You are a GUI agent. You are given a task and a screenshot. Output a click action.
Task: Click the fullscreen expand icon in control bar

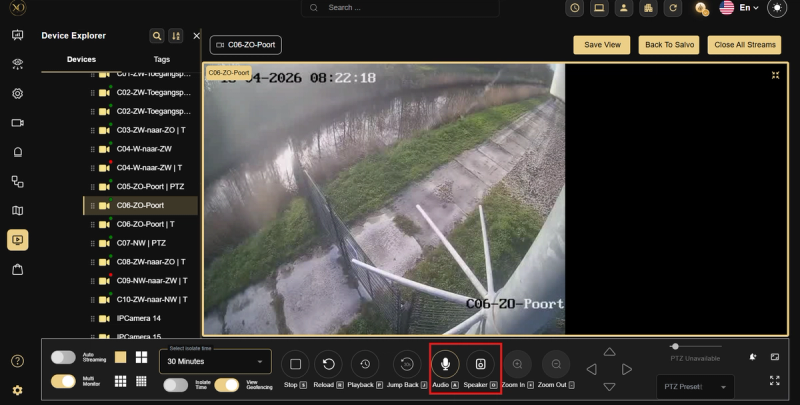pyautogui.click(x=774, y=381)
